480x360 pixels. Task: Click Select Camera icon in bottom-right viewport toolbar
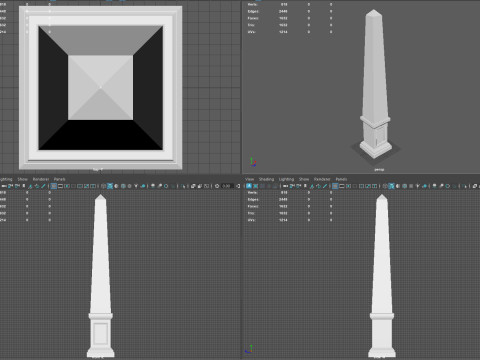(285, 186)
